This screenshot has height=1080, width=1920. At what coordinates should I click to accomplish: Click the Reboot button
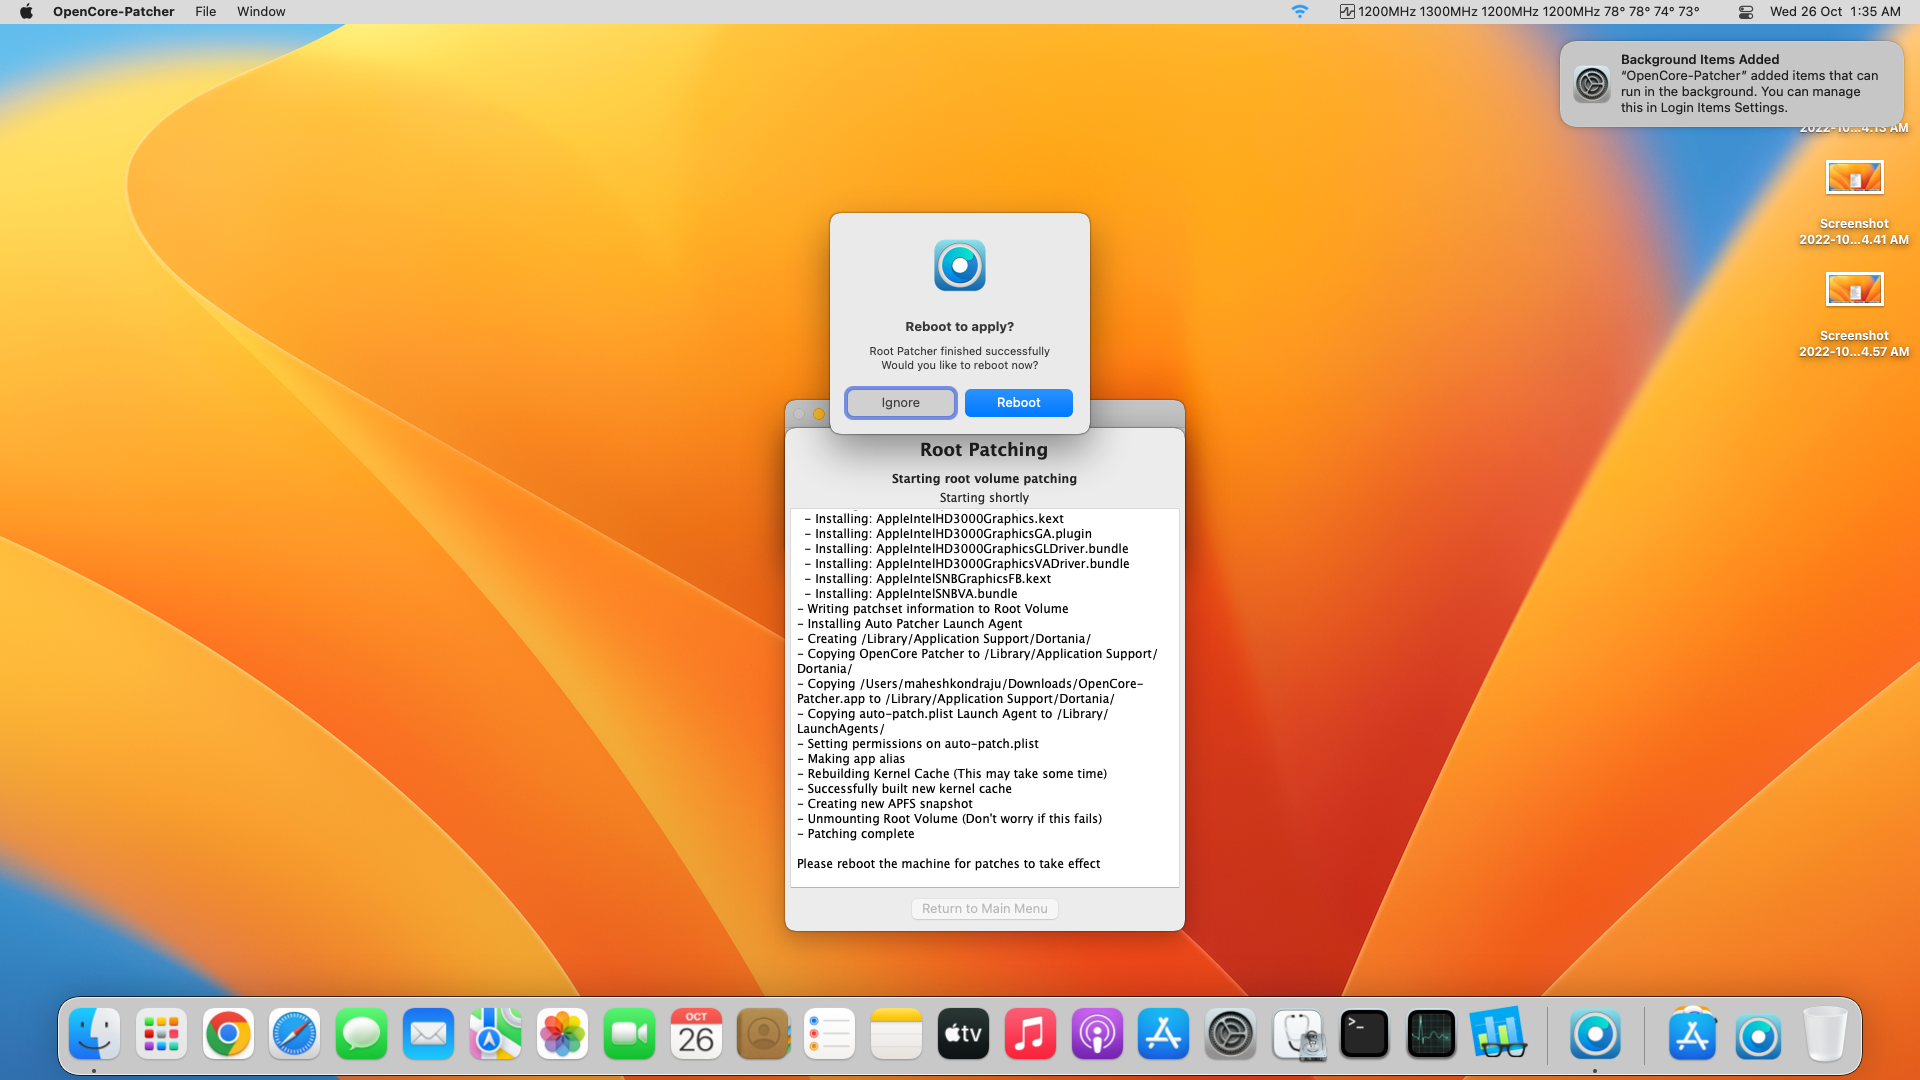1018,402
